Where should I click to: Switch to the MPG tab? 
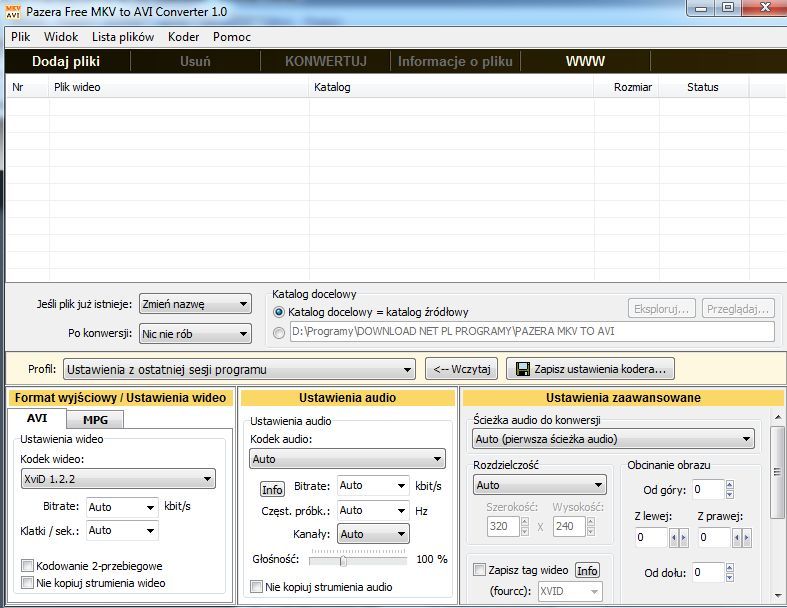(x=95, y=420)
